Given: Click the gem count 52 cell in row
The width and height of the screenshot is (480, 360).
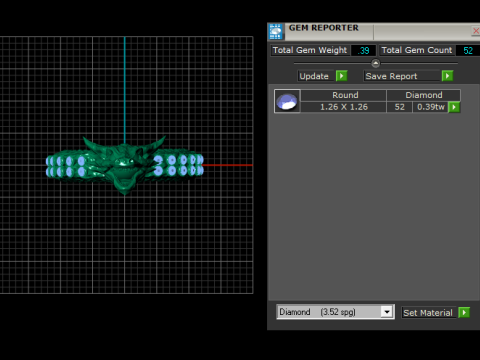Looking at the screenshot, I should [400, 107].
